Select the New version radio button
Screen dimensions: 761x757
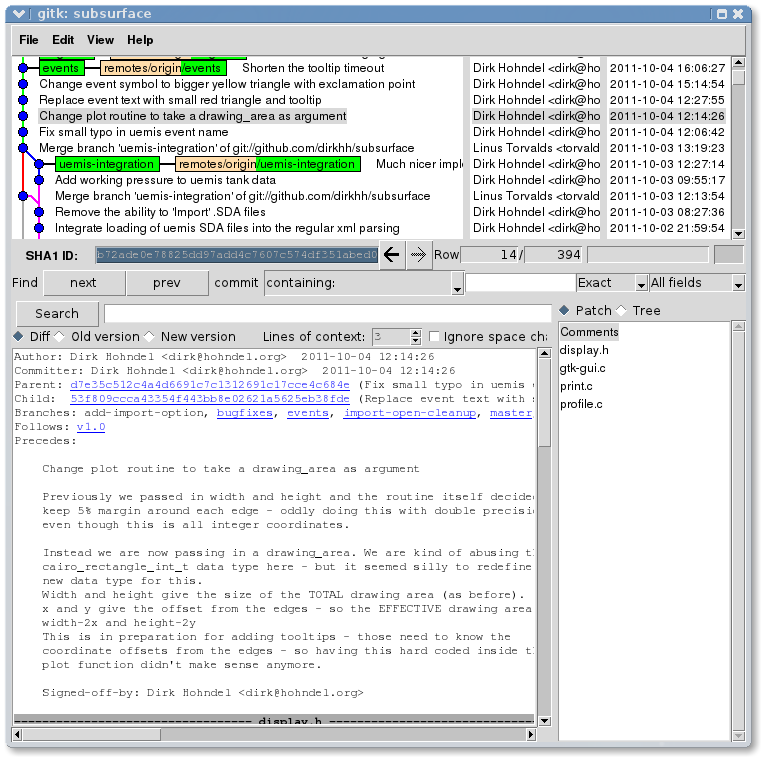pyautogui.click(x=150, y=337)
